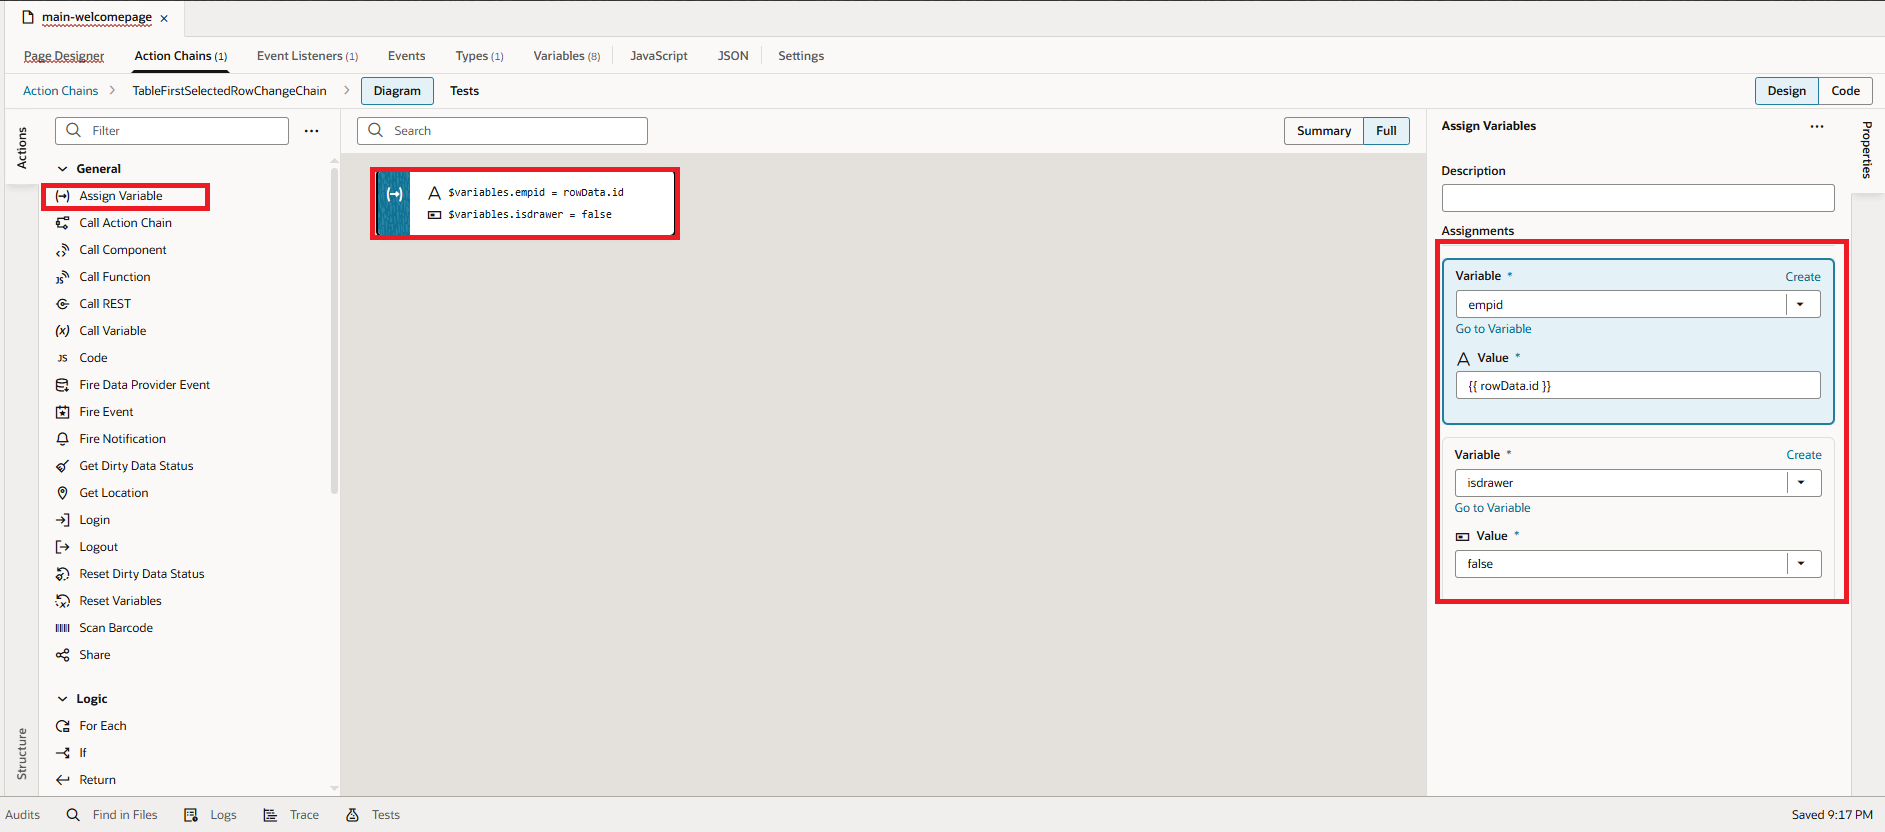Viewport: 1885px width, 832px height.
Task: Click Create link for isdrawer variable
Action: (1803, 455)
